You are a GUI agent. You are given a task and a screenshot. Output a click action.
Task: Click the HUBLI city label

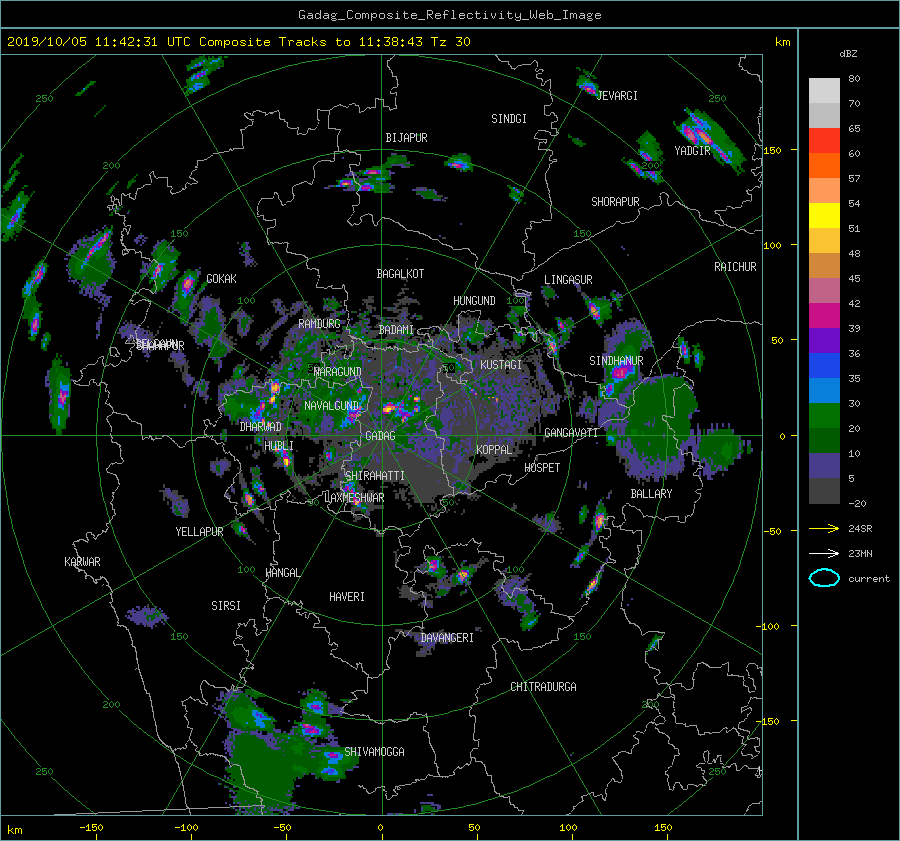tap(278, 446)
